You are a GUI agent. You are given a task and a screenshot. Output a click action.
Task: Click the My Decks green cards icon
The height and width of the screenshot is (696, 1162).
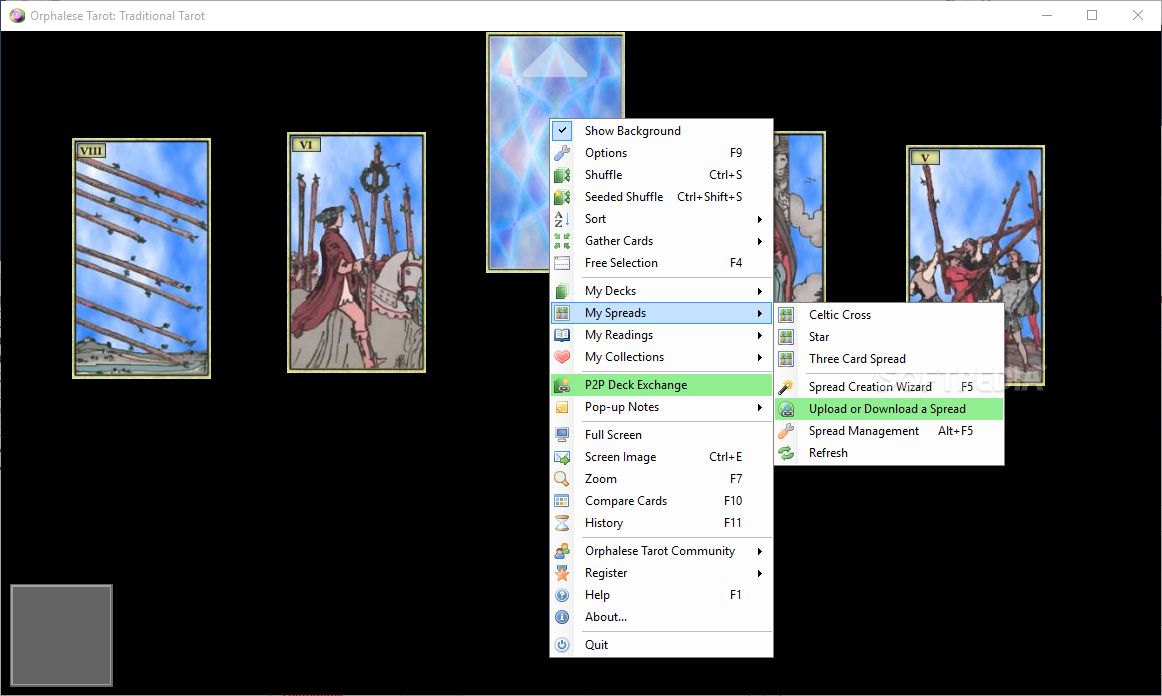[x=562, y=291]
